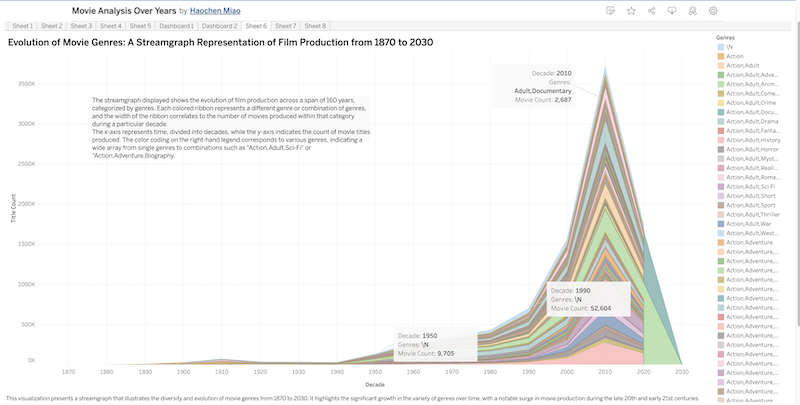The width and height of the screenshot is (800, 405).
Task: Click the star icon to favorite this viz
Action: coord(631,10)
